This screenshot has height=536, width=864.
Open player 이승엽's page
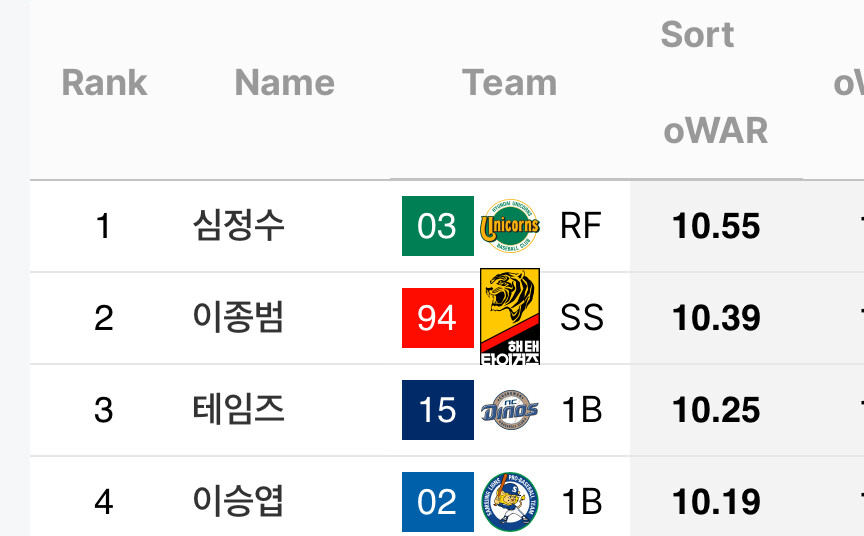(x=238, y=501)
